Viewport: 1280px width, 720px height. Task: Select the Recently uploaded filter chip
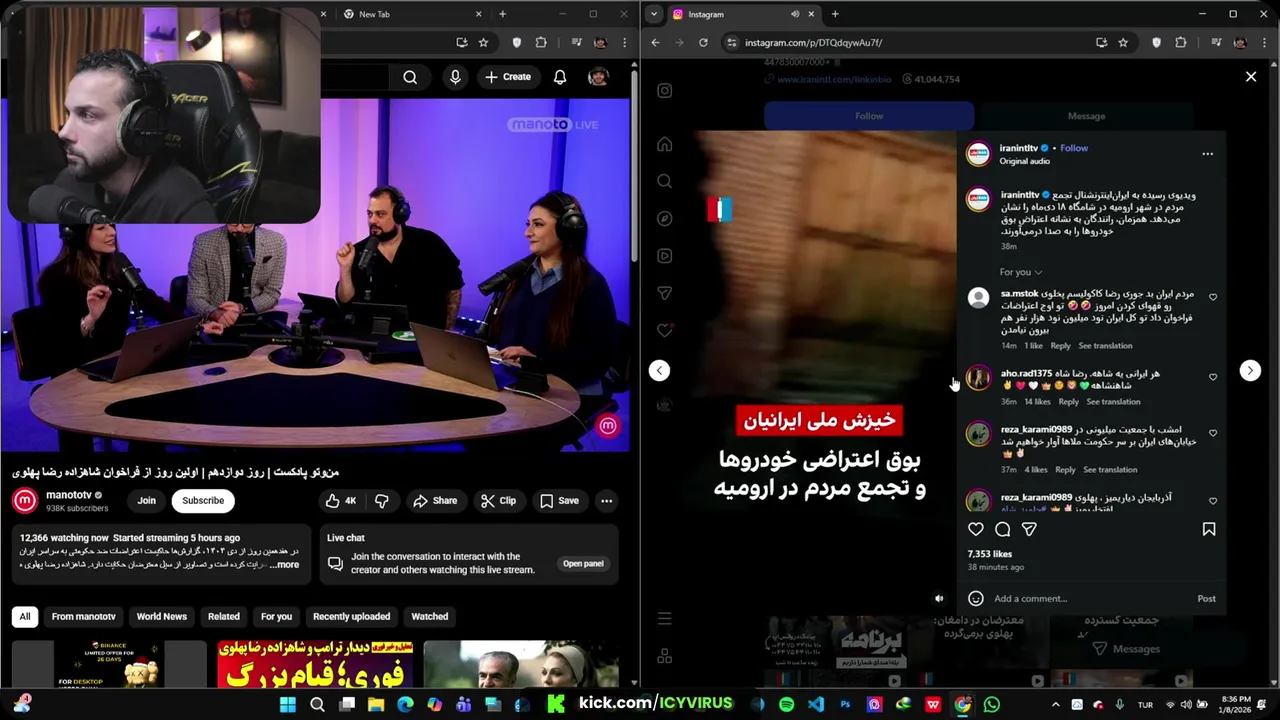tap(351, 617)
